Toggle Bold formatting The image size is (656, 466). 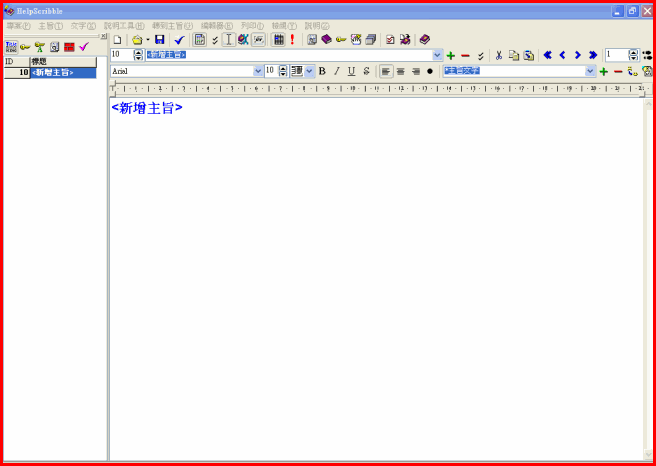click(x=322, y=71)
